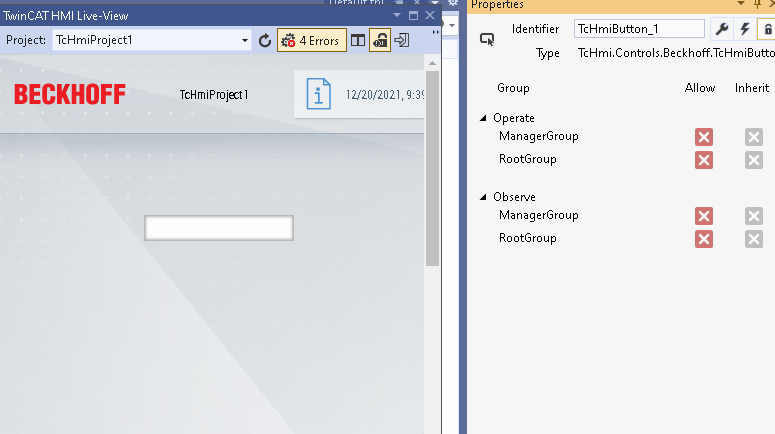Image resolution: width=775 pixels, height=434 pixels.
Task: Open the Project combo box TcHmiProject1
Action: click(152, 40)
